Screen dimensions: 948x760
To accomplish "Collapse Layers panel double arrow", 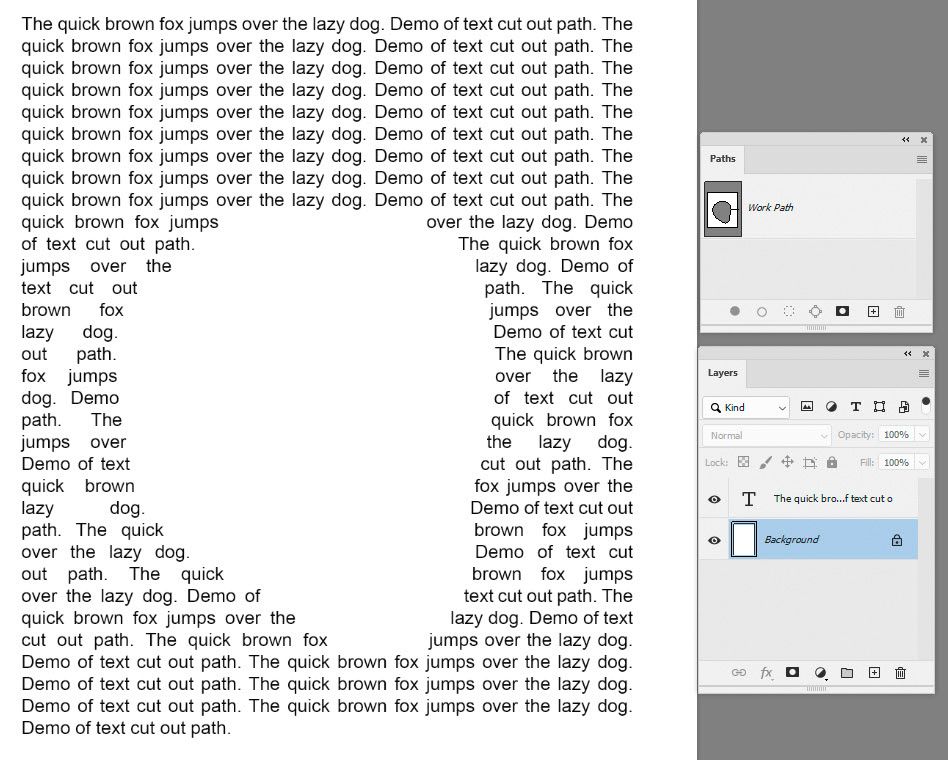I will click(907, 354).
